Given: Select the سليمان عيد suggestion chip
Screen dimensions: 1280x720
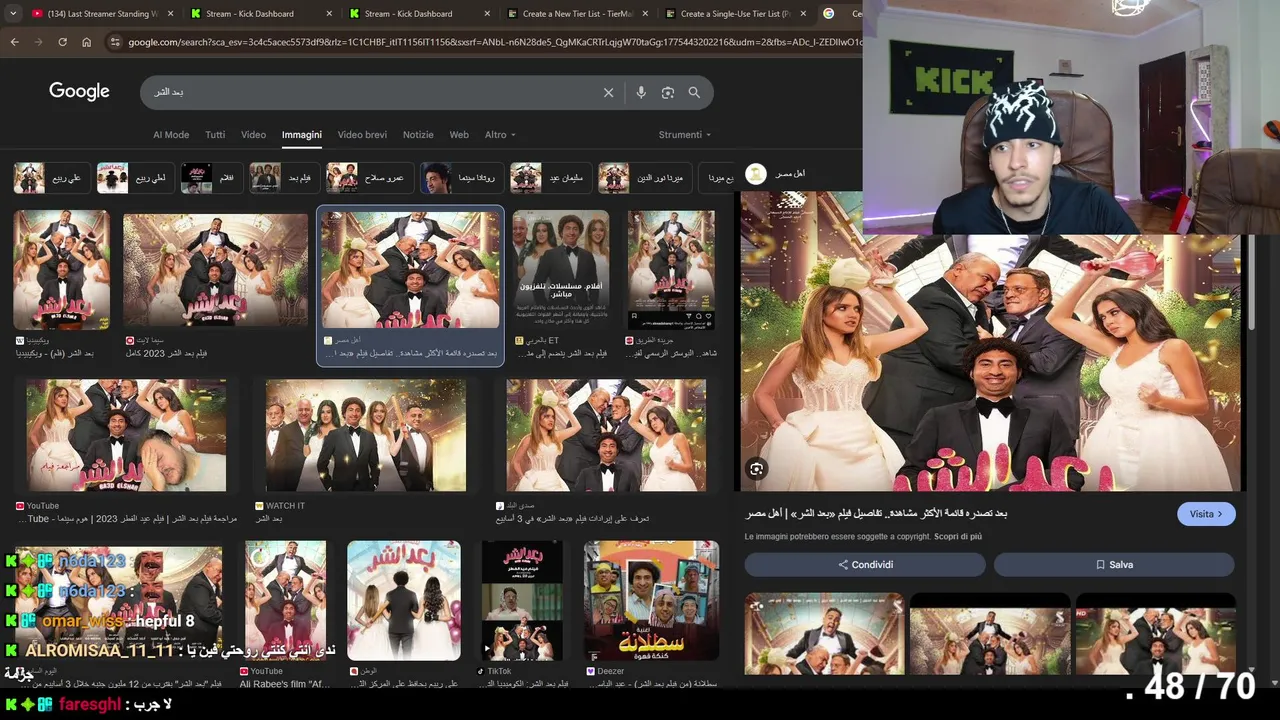Looking at the screenshot, I should 549,178.
